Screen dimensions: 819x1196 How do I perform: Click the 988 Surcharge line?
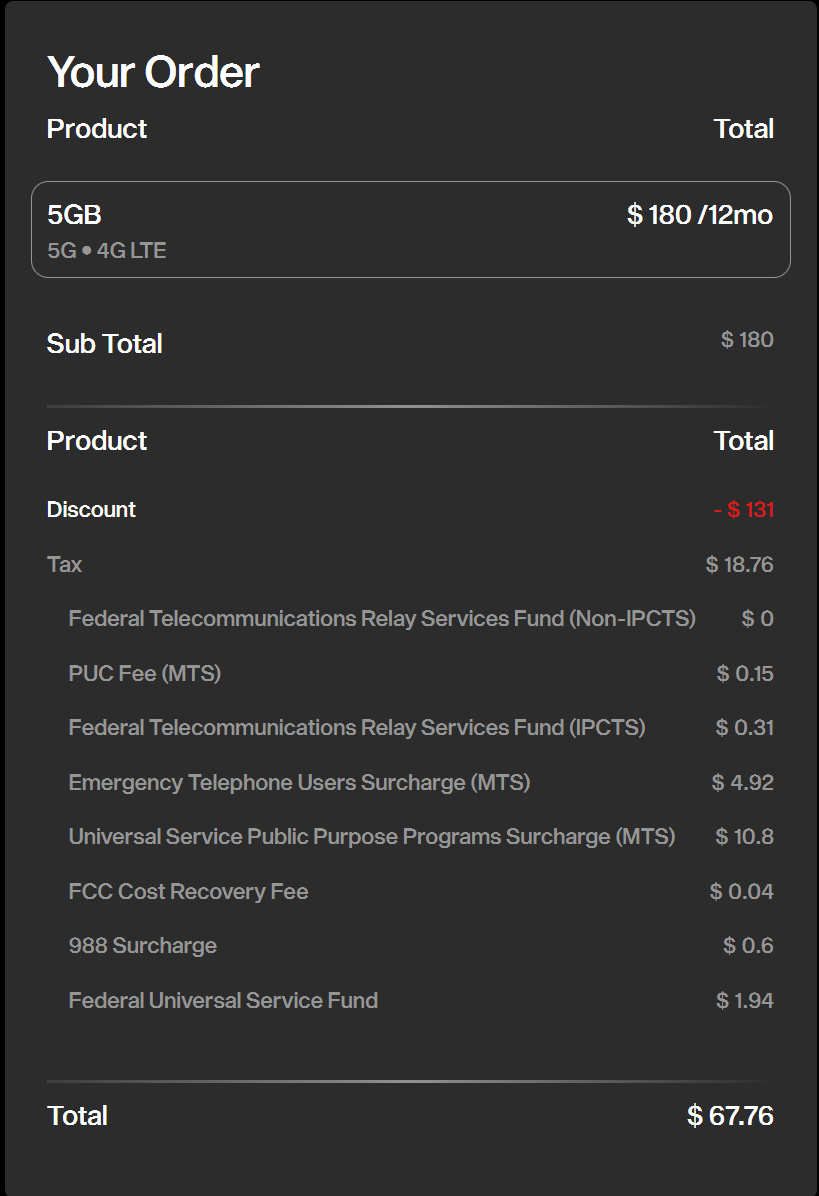[x=142, y=946]
